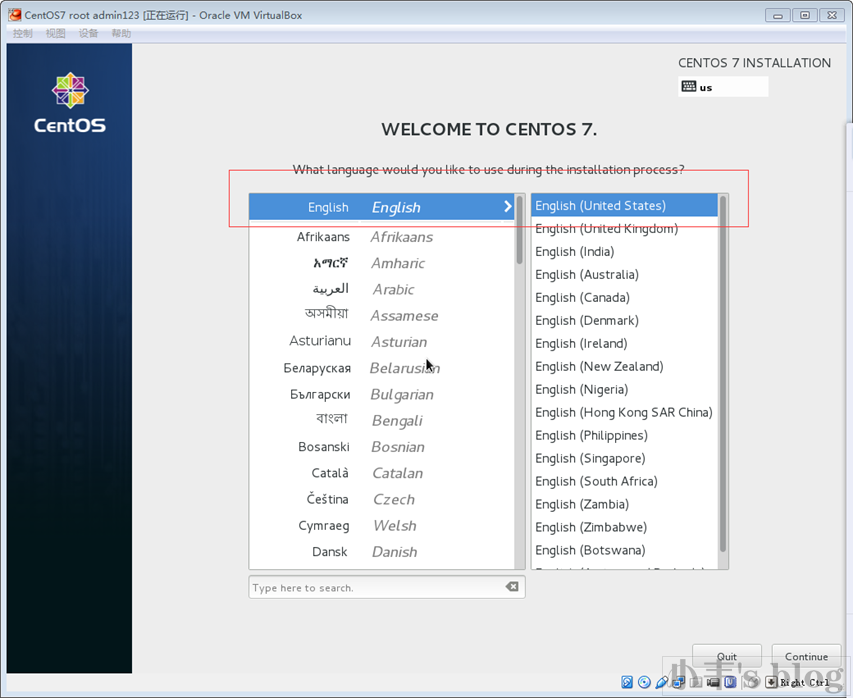Click the optical disc status icon
Screen dimensions: 853x698
pos(644,682)
